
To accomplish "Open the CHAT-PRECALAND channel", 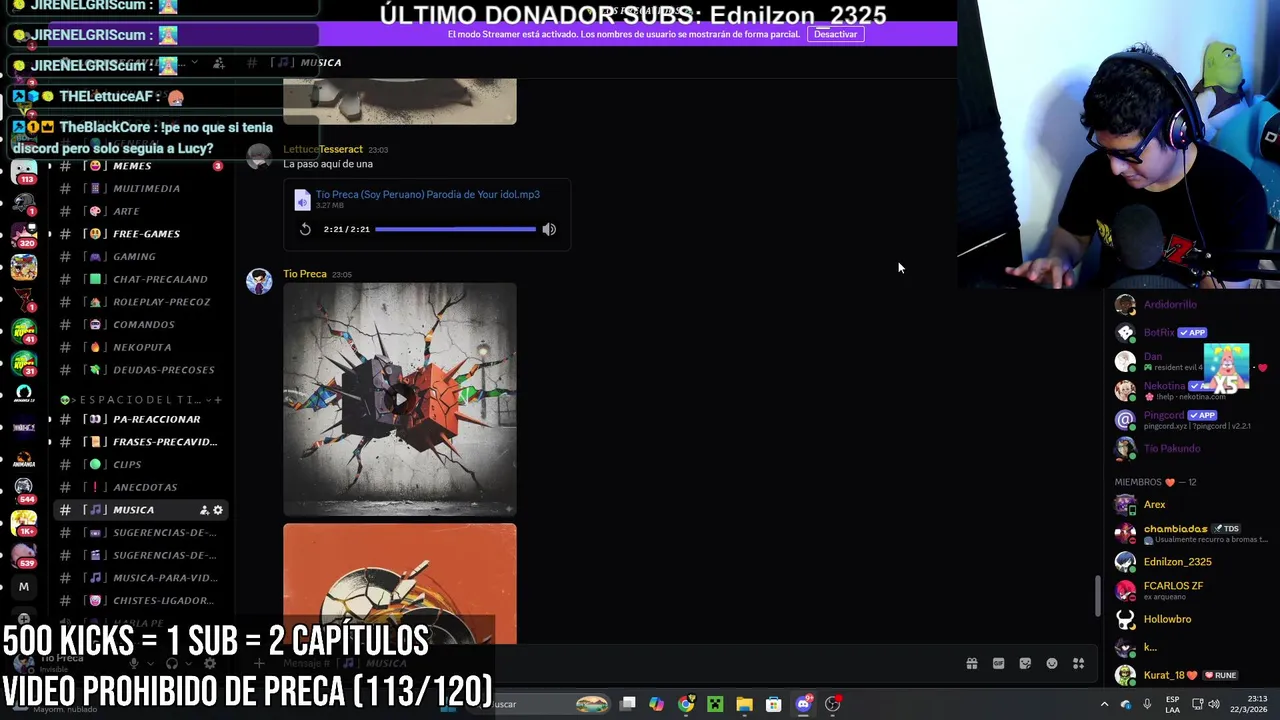I will click(x=140, y=279).
